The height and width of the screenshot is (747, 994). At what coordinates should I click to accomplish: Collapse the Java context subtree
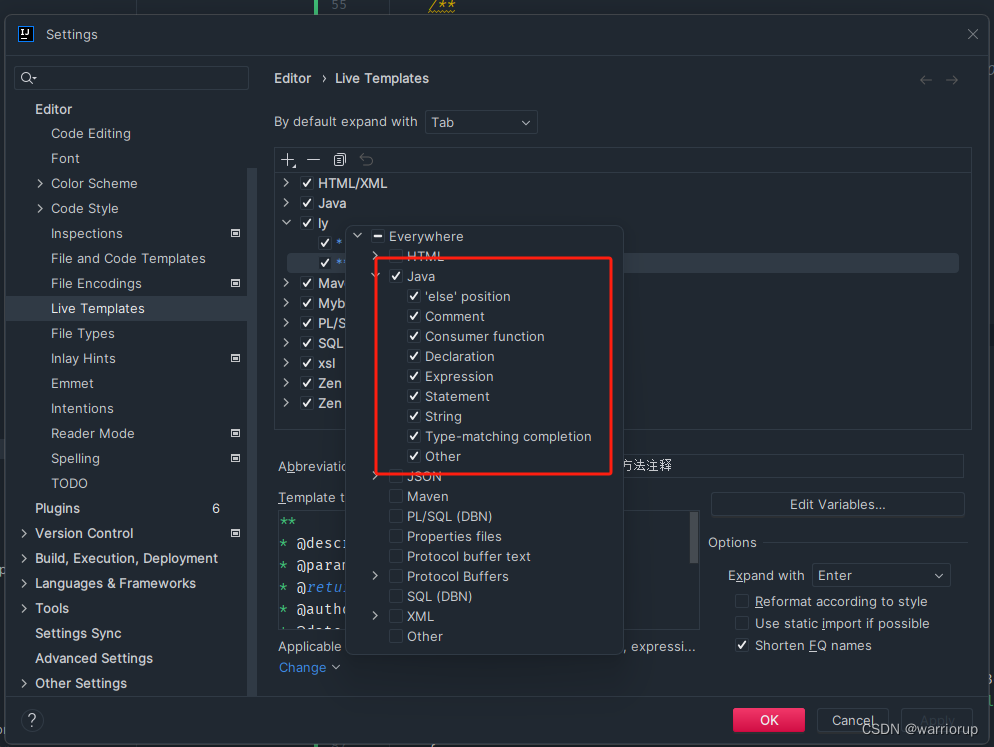pyautogui.click(x=375, y=276)
